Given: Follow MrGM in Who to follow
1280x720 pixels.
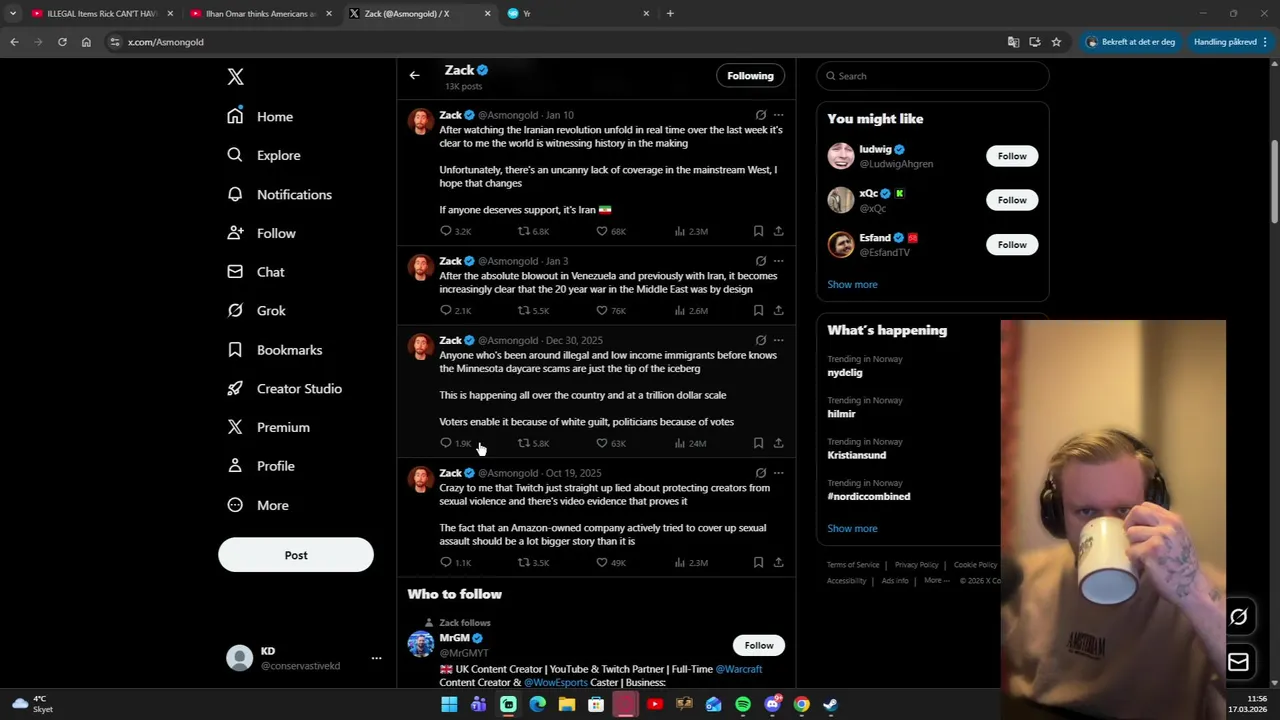Looking at the screenshot, I should coord(759,645).
